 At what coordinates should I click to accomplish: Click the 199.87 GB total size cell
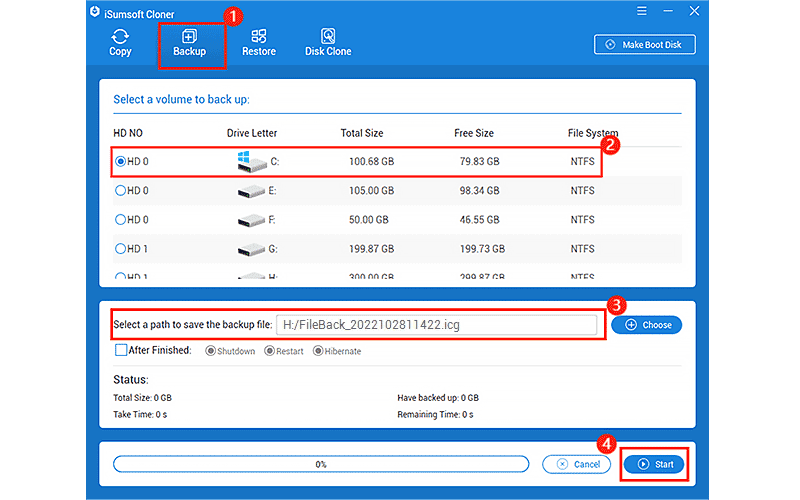[x=371, y=248]
